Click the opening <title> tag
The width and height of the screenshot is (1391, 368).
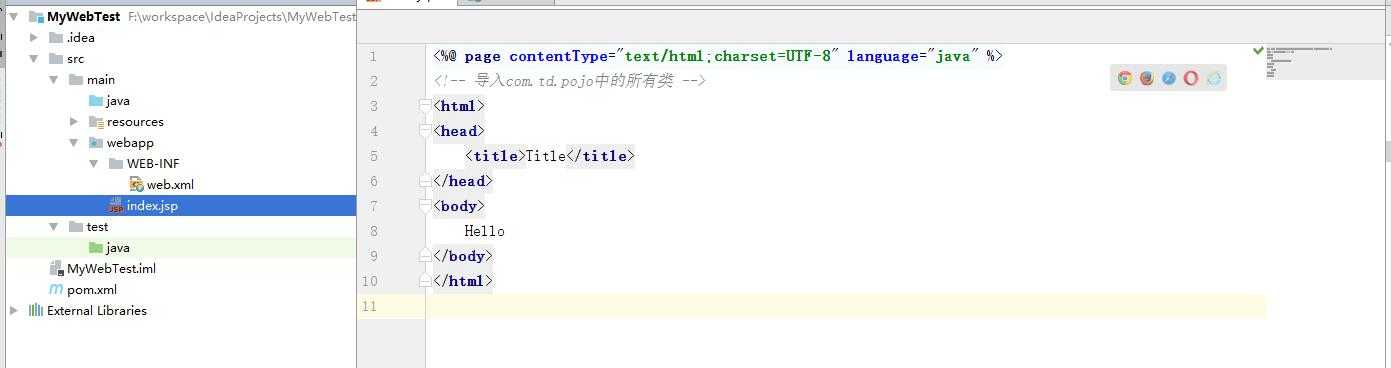(x=495, y=156)
